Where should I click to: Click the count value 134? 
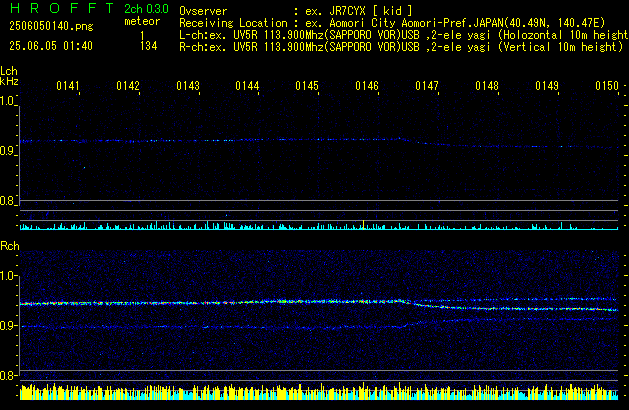pos(148,46)
